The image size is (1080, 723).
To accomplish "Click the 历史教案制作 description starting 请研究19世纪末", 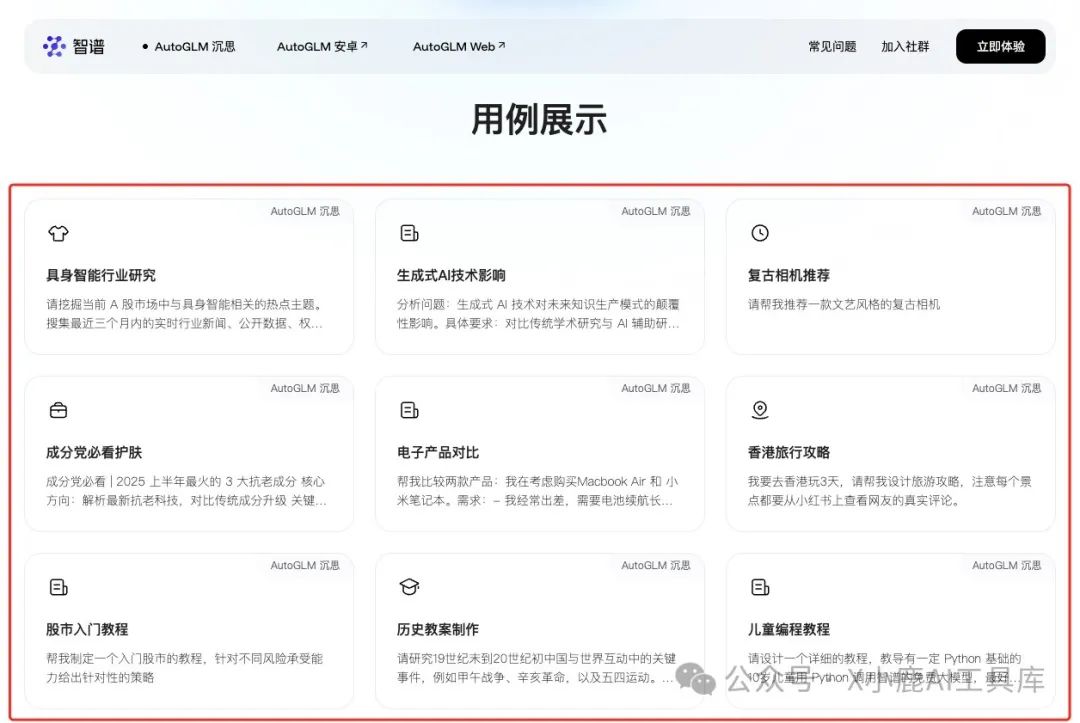I will [x=537, y=668].
